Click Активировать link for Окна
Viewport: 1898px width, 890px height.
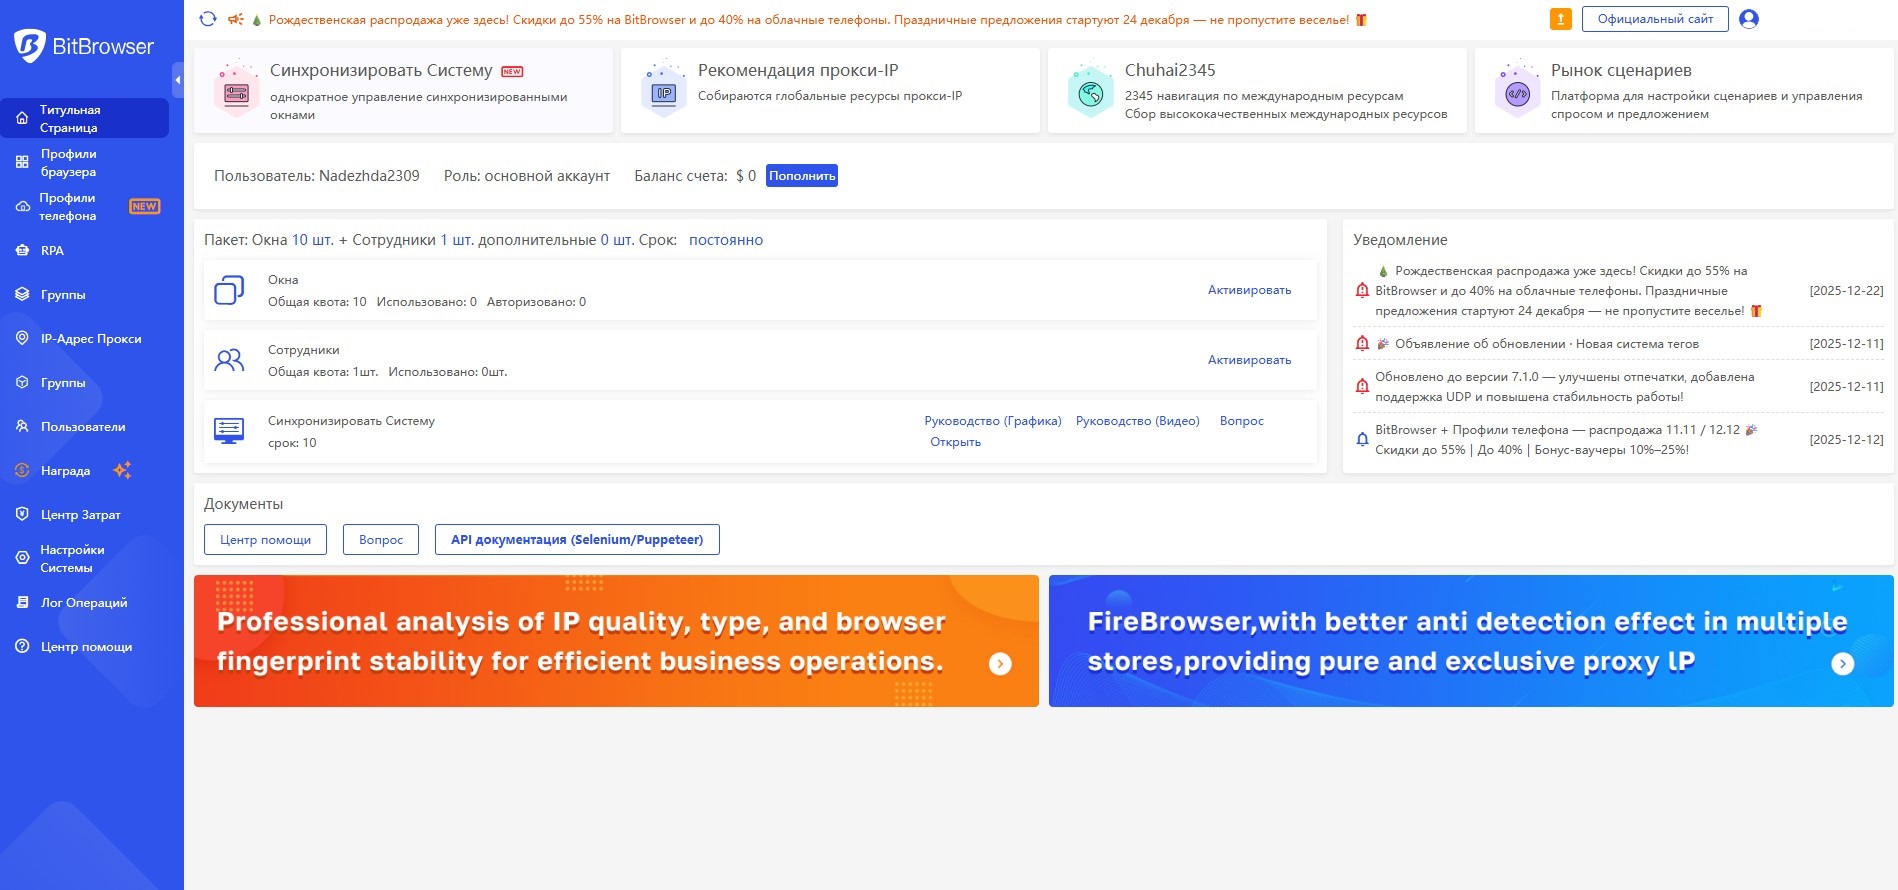coord(1249,290)
